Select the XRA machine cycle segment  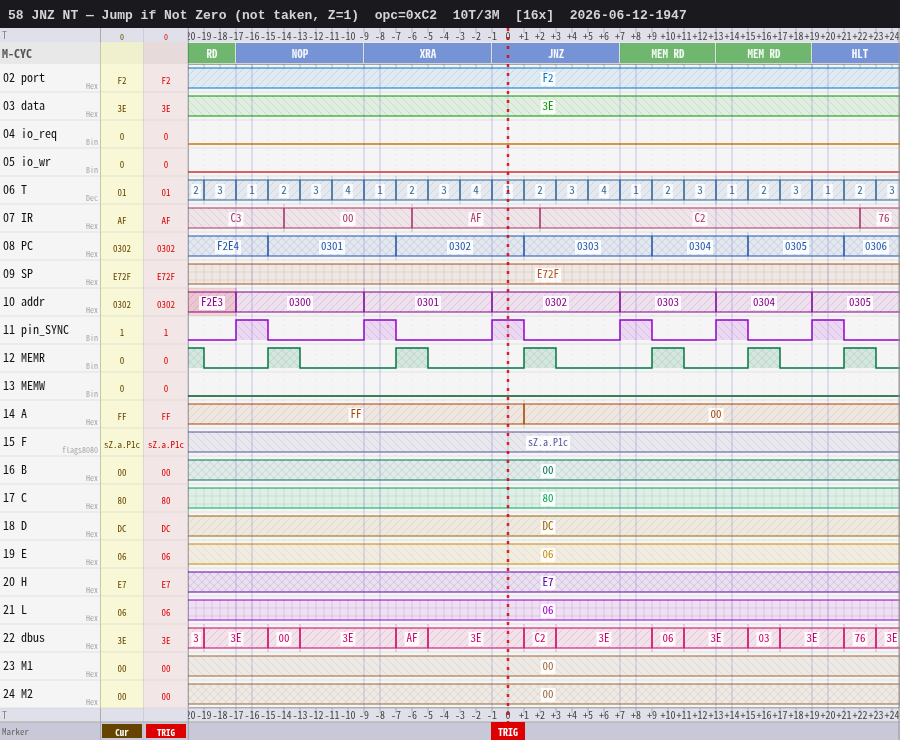pyautogui.click(x=428, y=54)
